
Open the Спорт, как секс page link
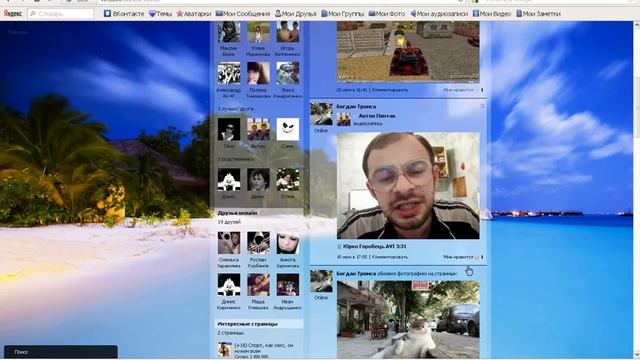(x=264, y=348)
